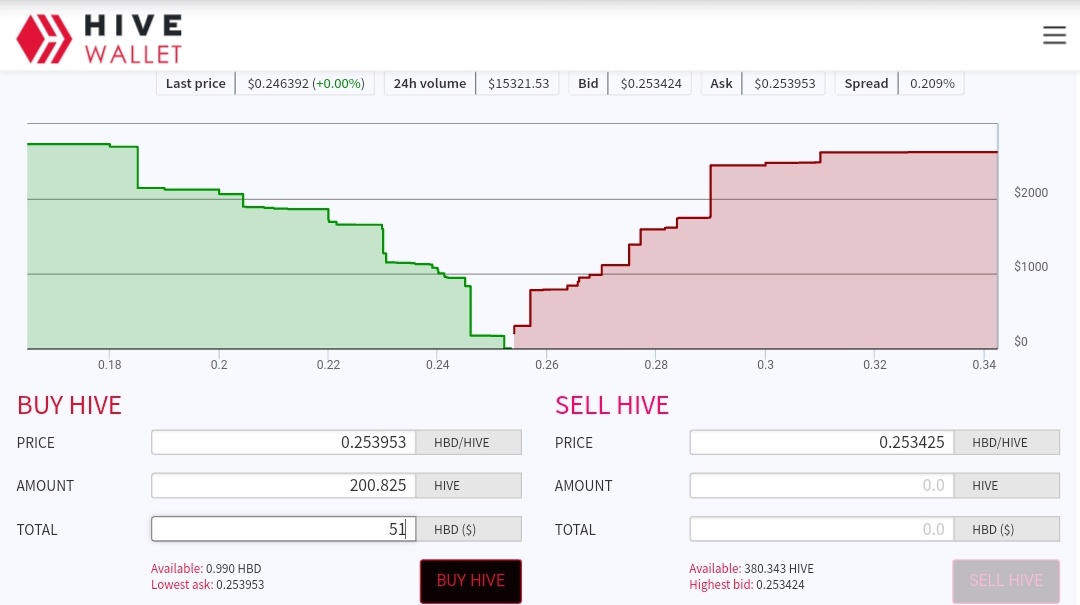The width and height of the screenshot is (1080, 605).
Task: Click the Hive Wallet logo
Action: pyautogui.click(x=99, y=39)
